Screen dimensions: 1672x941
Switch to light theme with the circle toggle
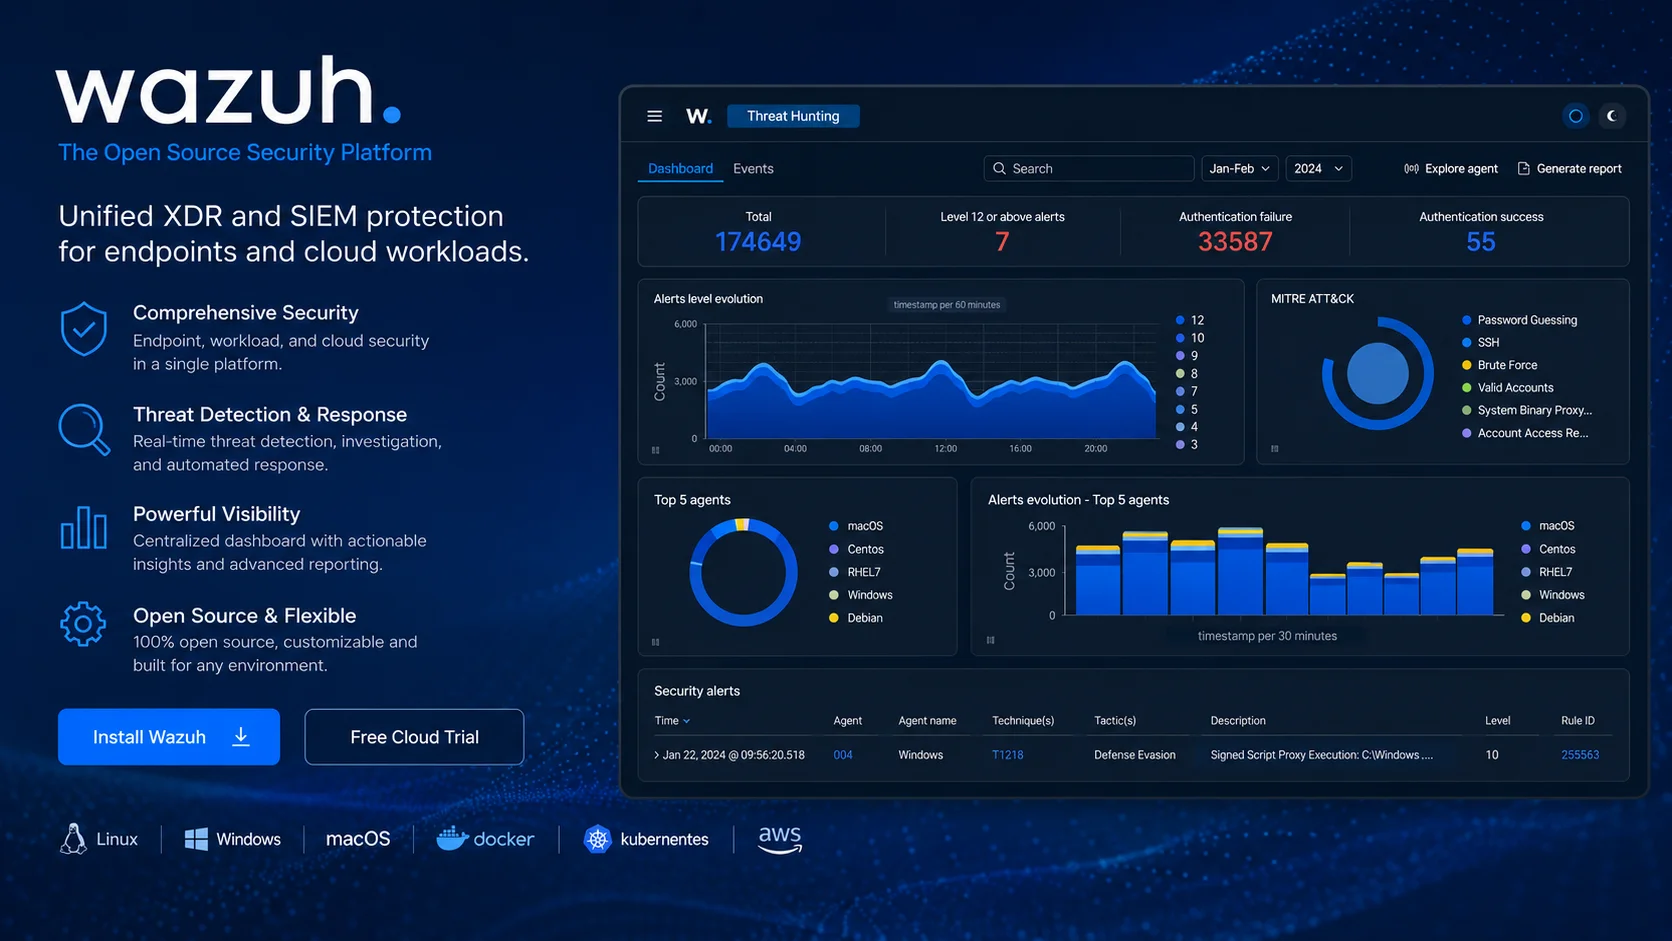click(x=1576, y=116)
